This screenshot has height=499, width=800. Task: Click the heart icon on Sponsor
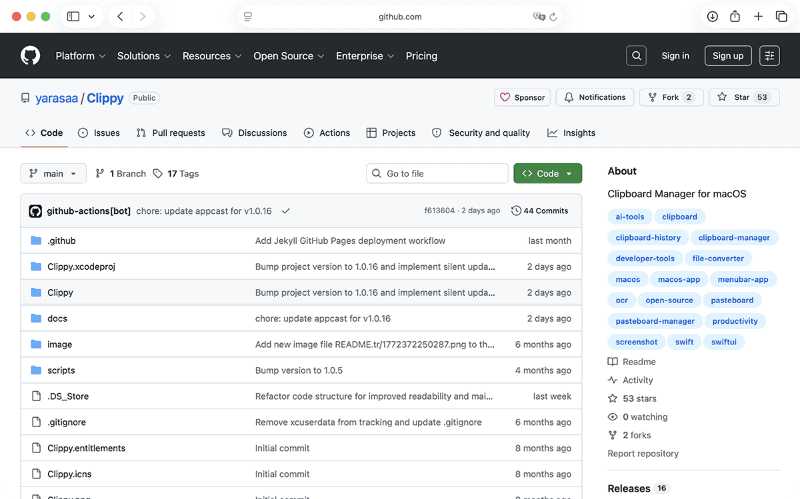pos(505,97)
